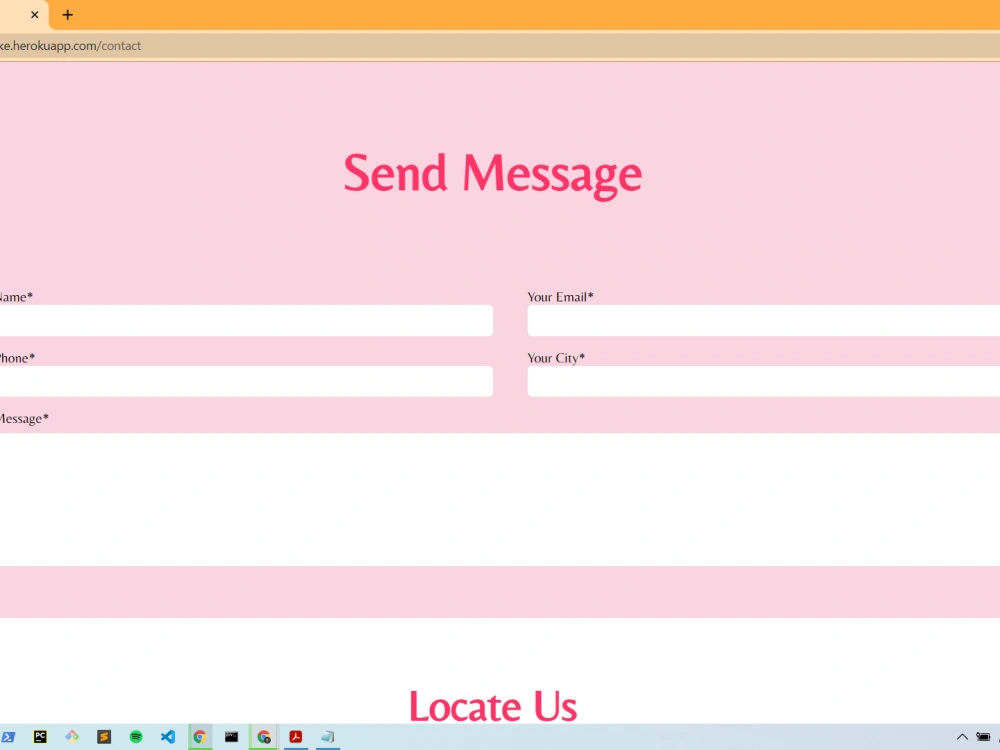
Task: Check the battery status icon
Action: [x=984, y=737]
